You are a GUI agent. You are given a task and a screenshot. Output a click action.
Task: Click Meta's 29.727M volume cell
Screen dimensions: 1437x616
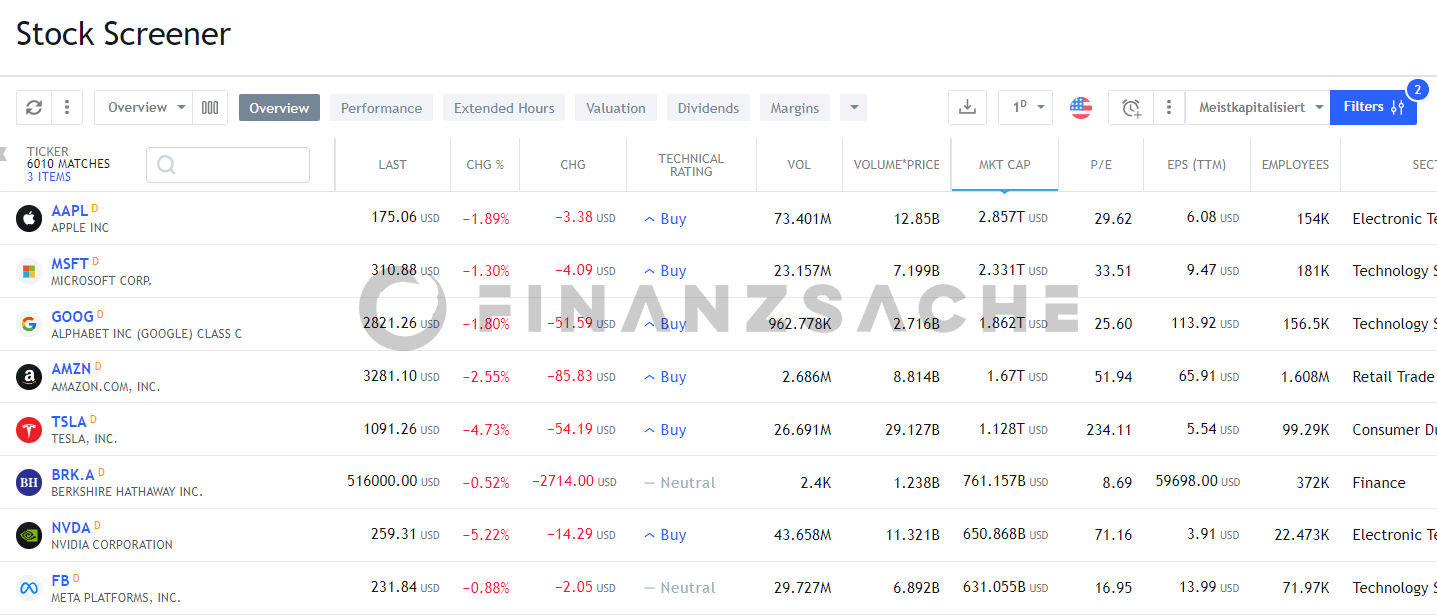pyautogui.click(x=802, y=588)
